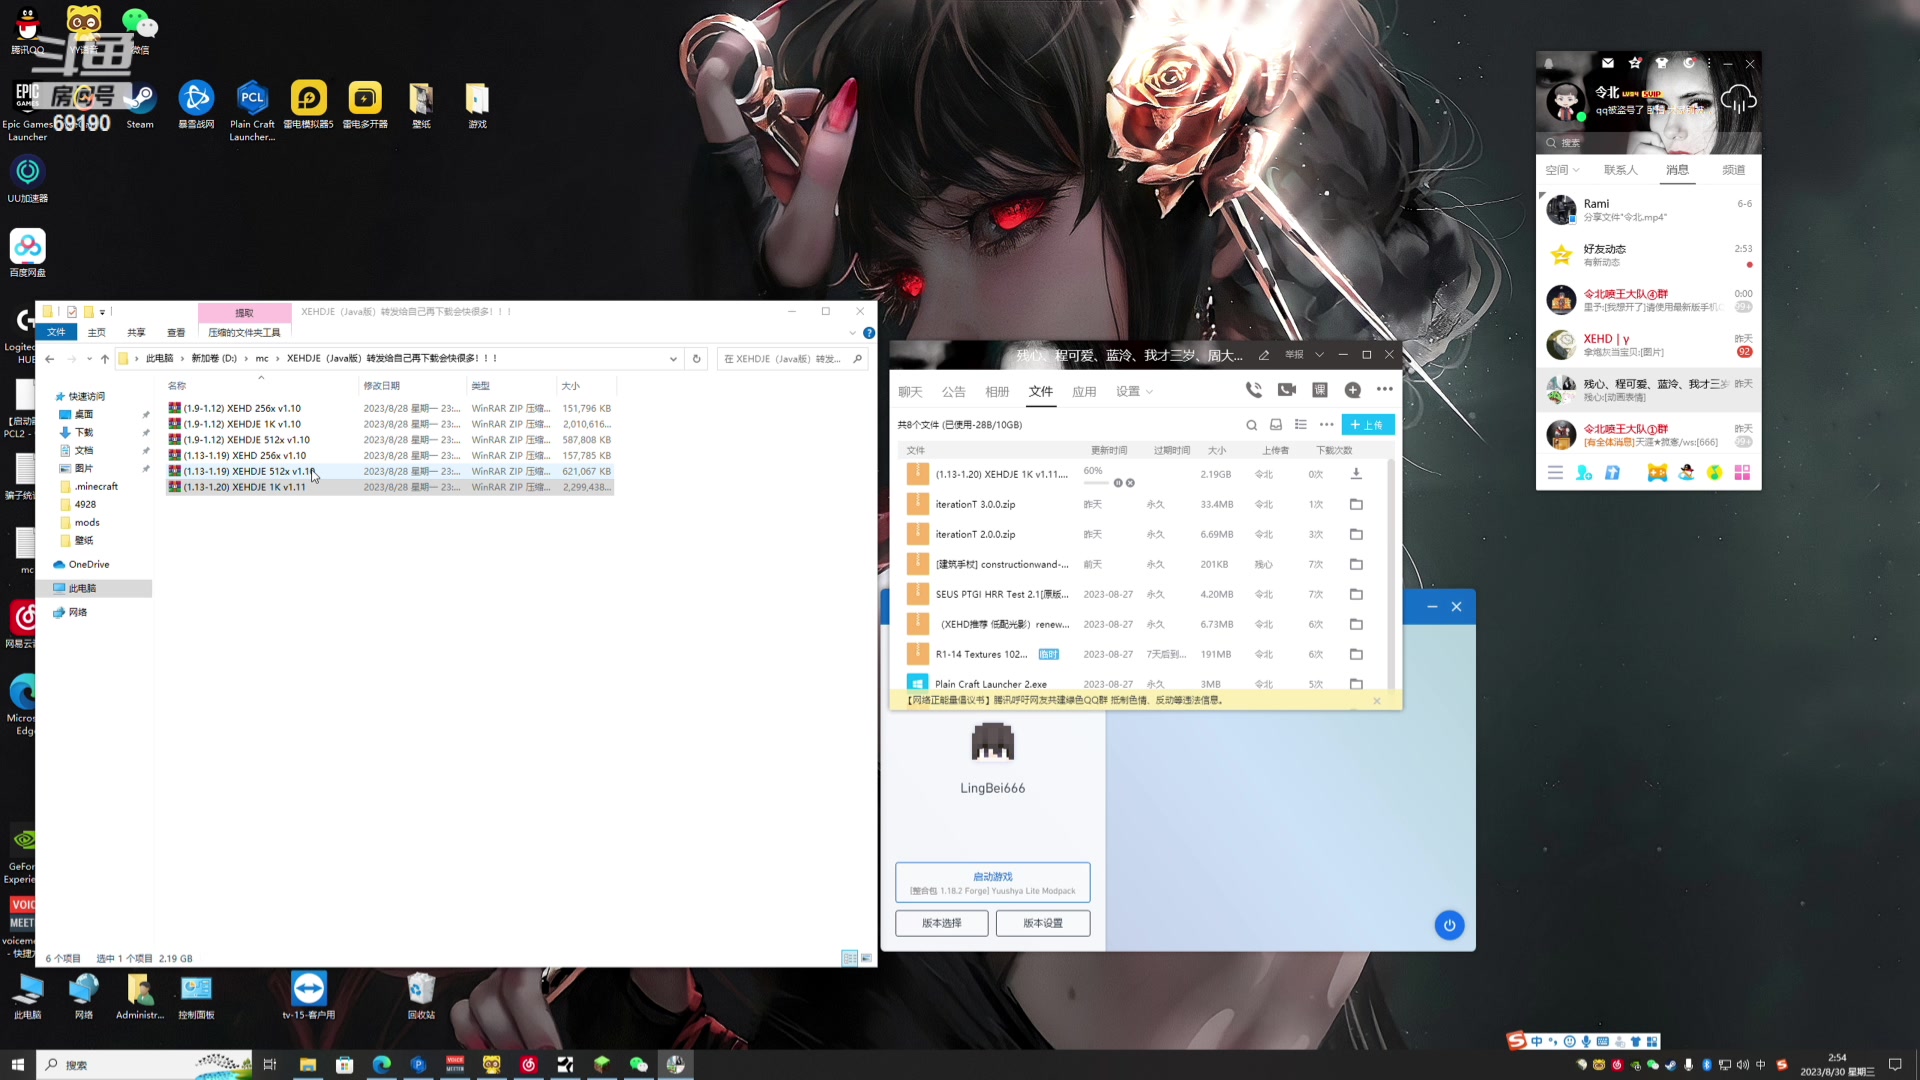
Task: Open Explorer 共享 ribbon tab
Action: click(x=136, y=333)
